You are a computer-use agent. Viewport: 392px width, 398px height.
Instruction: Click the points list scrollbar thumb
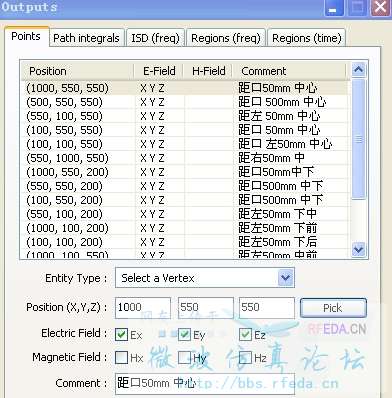click(358, 139)
